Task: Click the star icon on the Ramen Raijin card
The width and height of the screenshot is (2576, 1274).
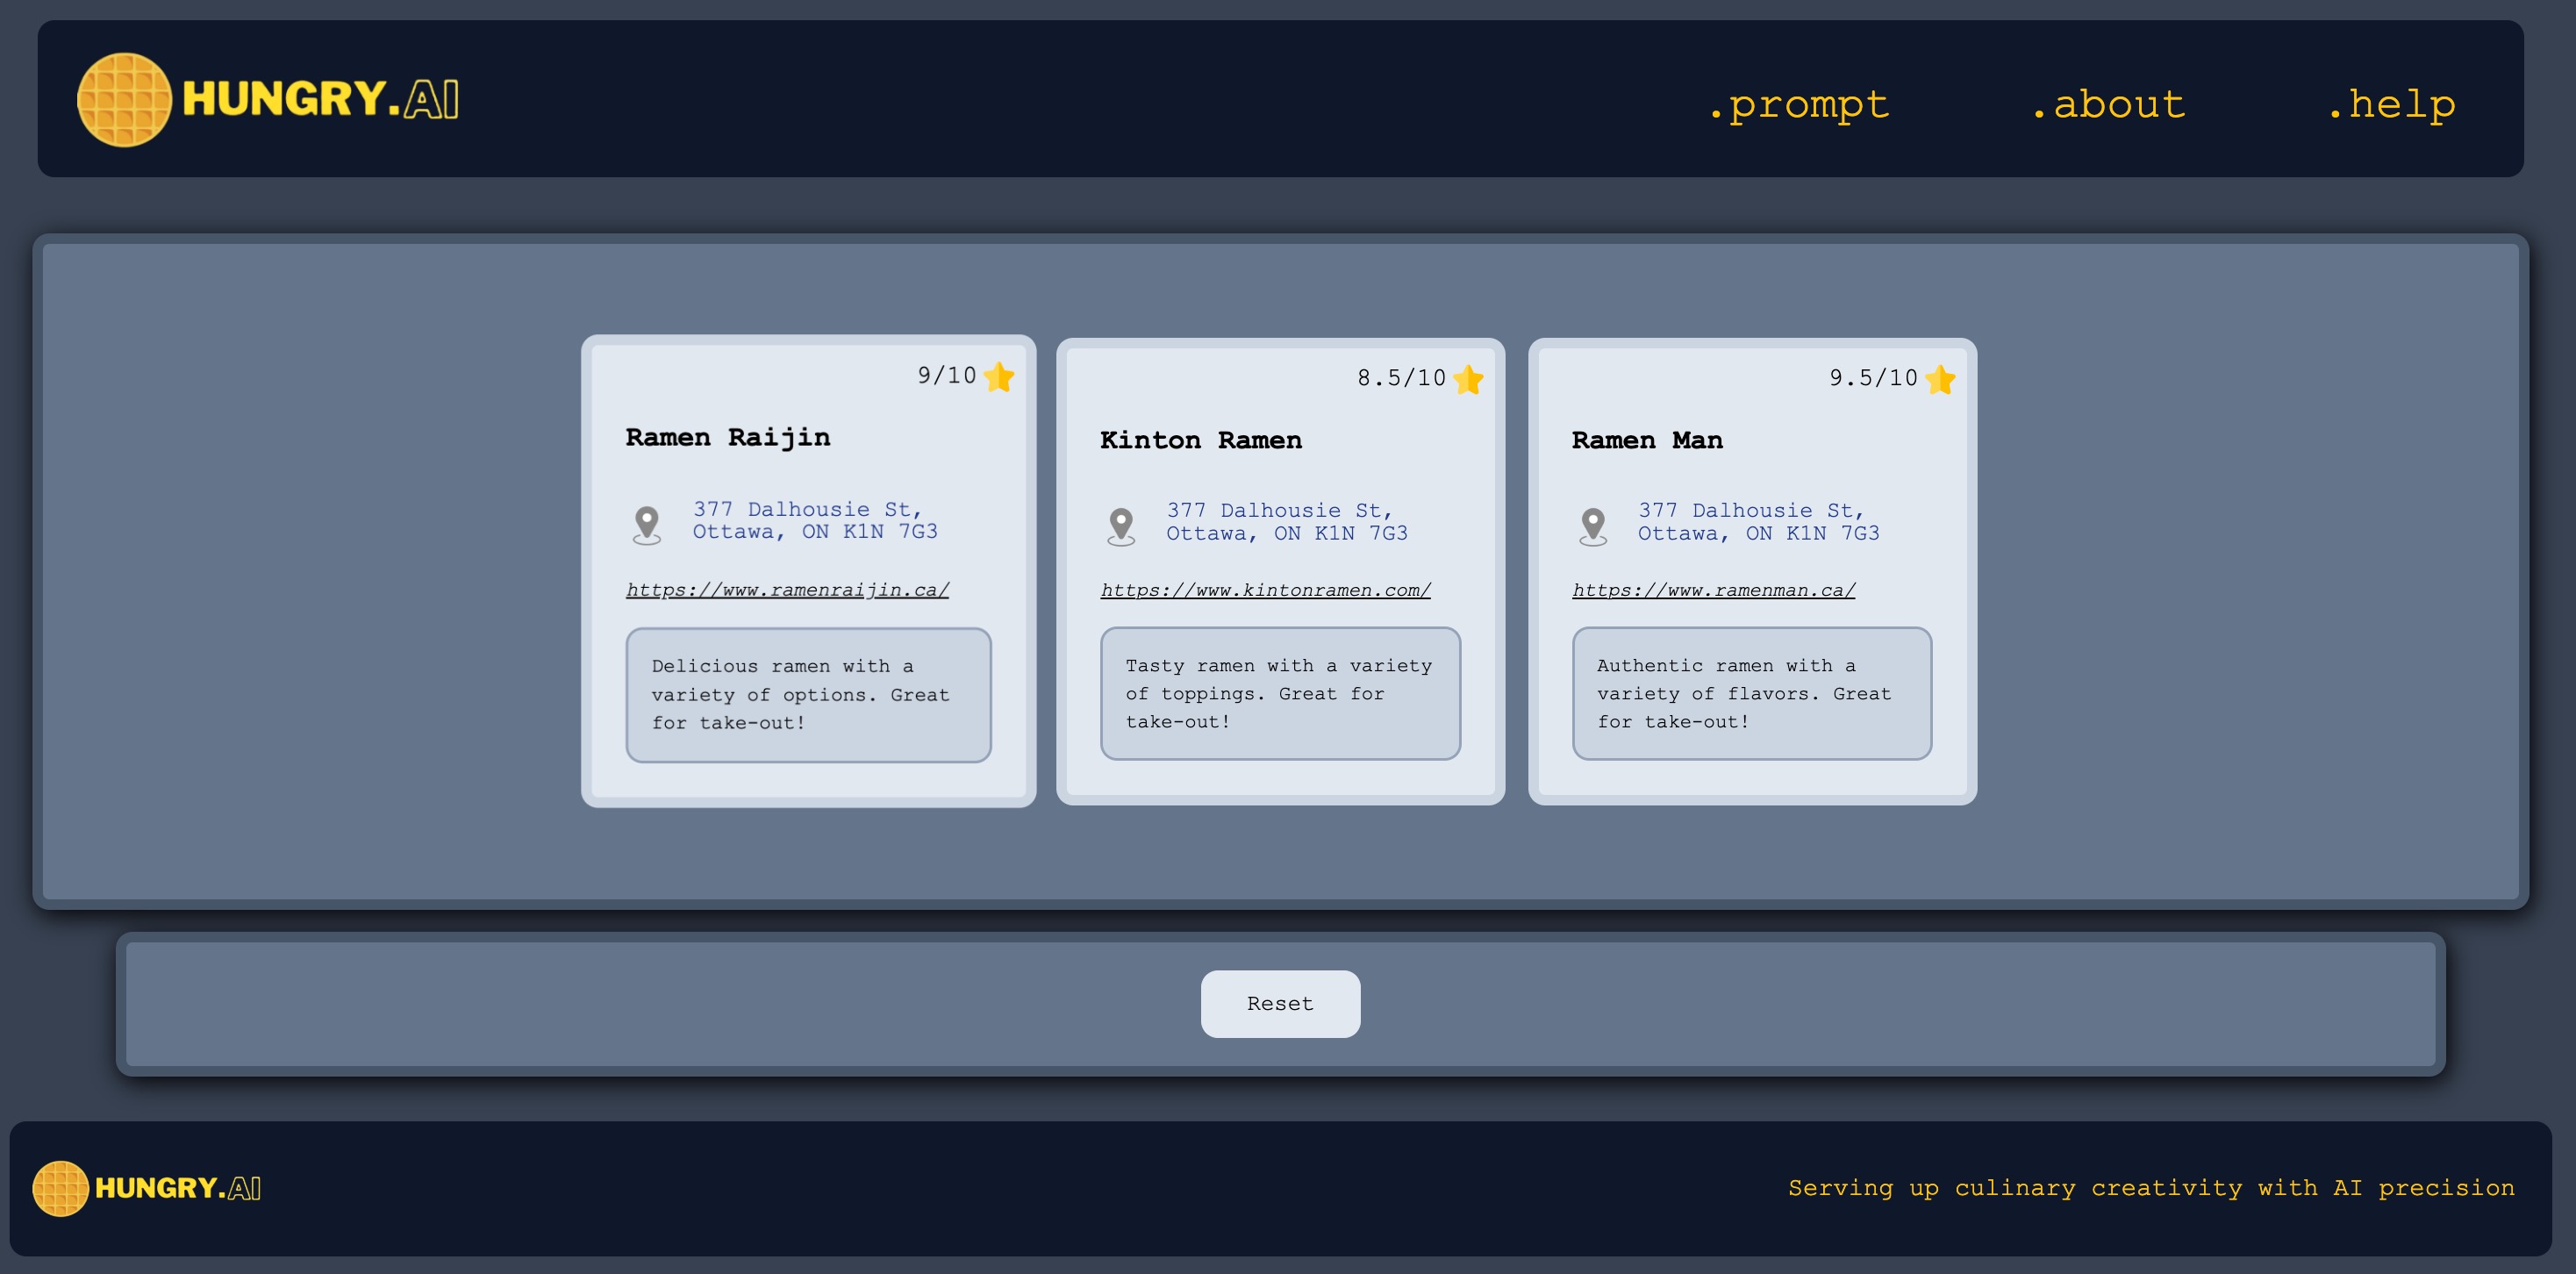Action: (x=998, y=377)
